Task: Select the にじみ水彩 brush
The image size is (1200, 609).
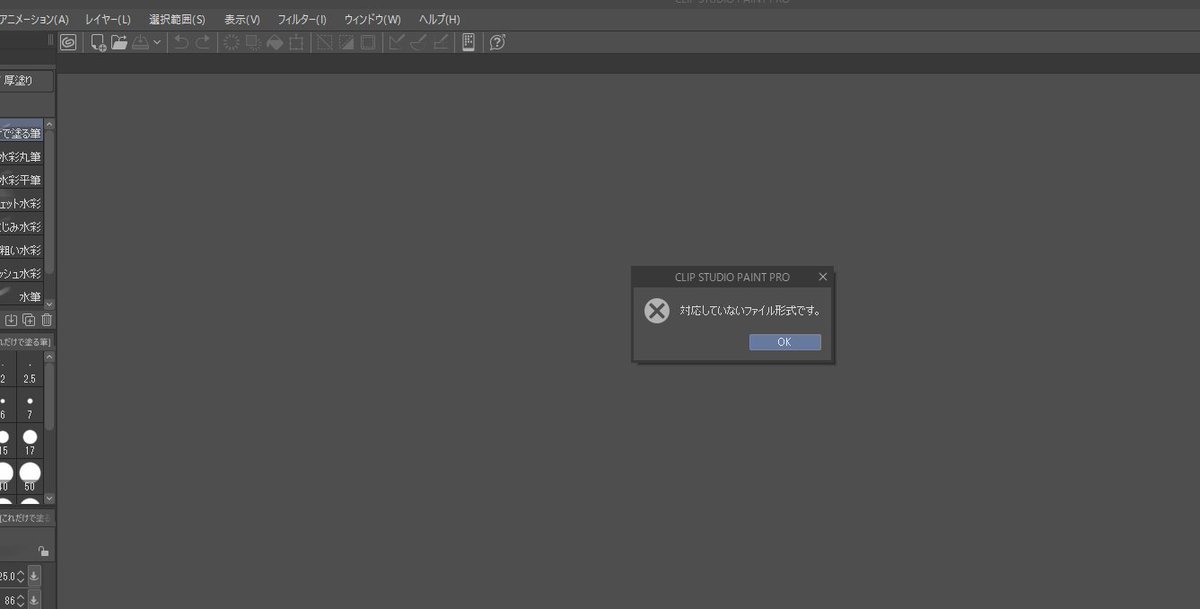Action: 21,227
